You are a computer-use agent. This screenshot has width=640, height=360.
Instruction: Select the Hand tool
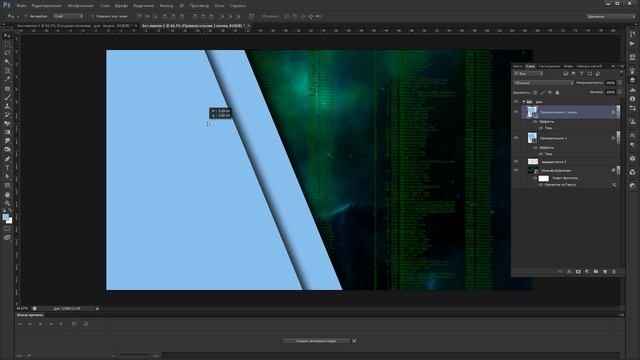(x=7, y=194)
